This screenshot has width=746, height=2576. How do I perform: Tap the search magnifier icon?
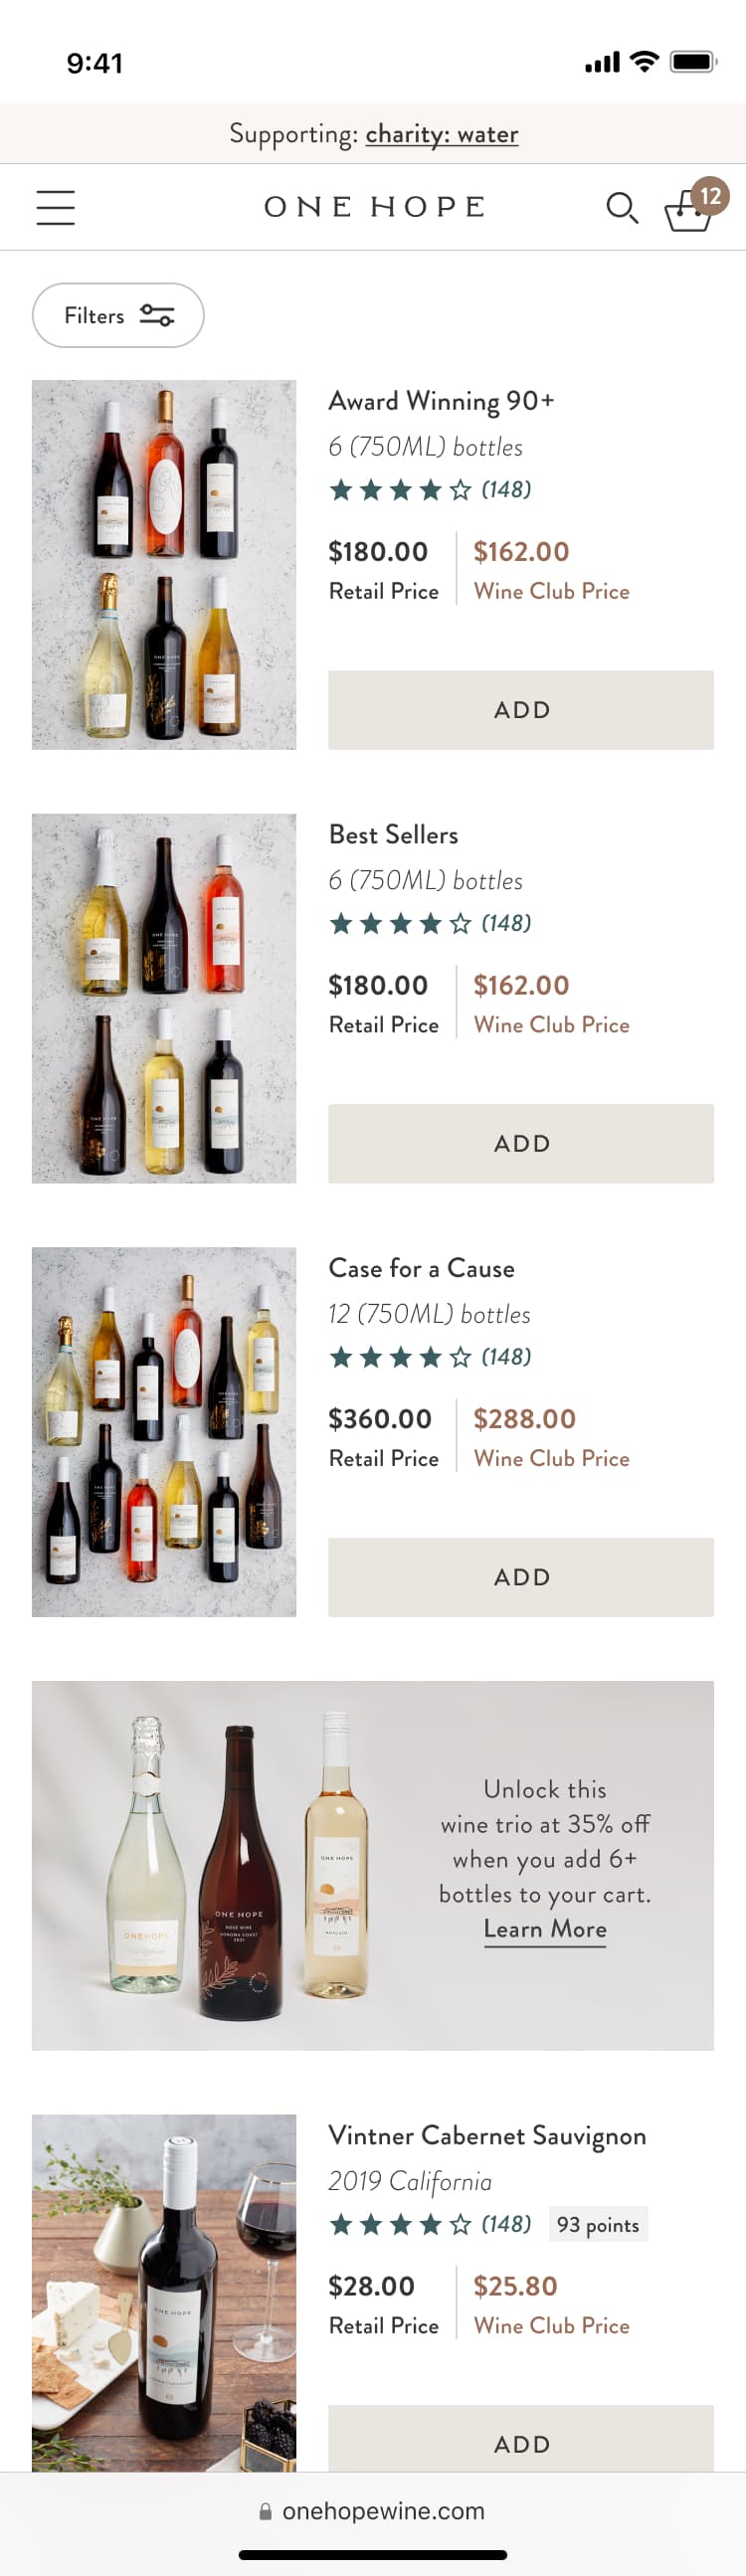coord(622,208)
